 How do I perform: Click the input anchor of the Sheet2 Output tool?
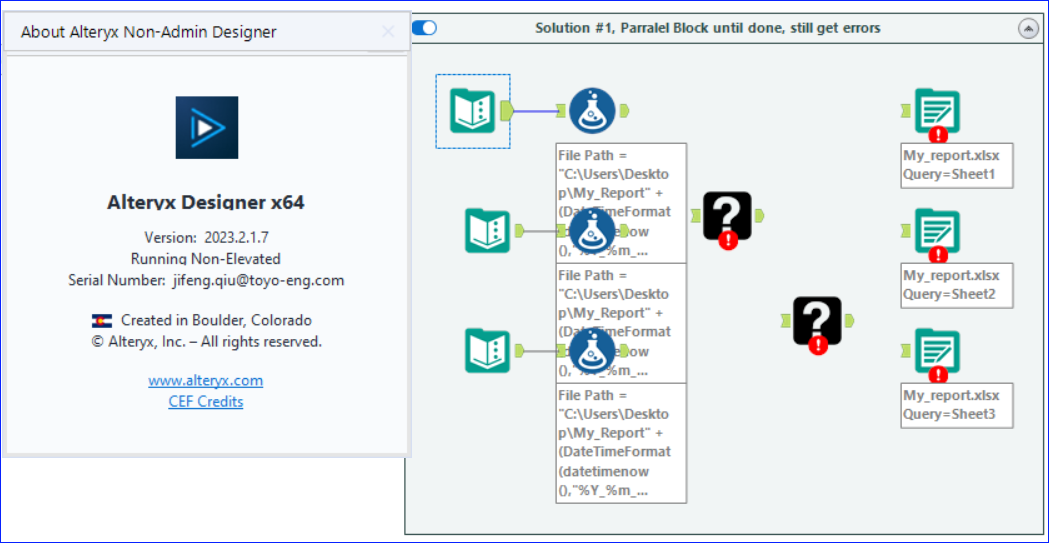point(907,230)
